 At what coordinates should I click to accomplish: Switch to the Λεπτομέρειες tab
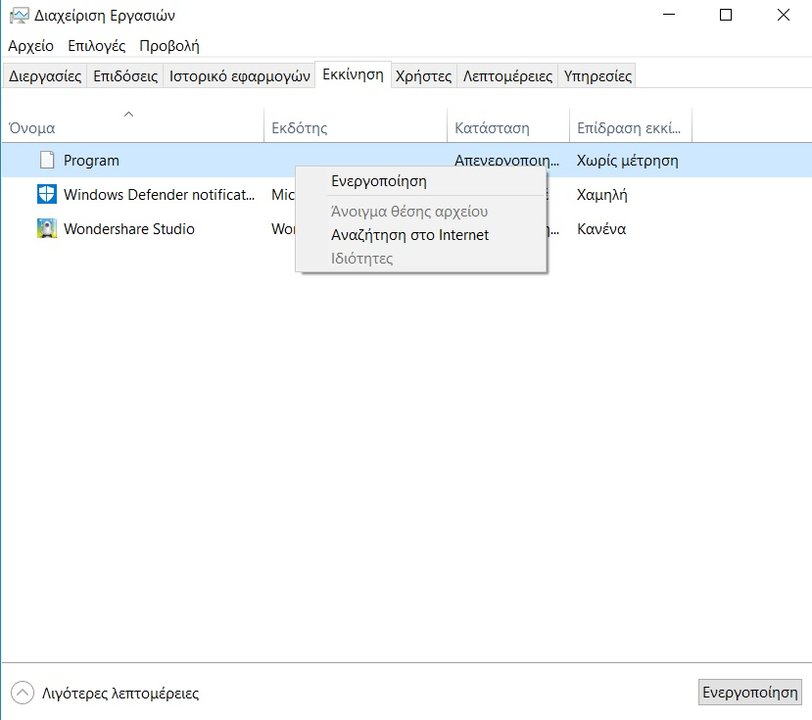click(x=507, y=76)
